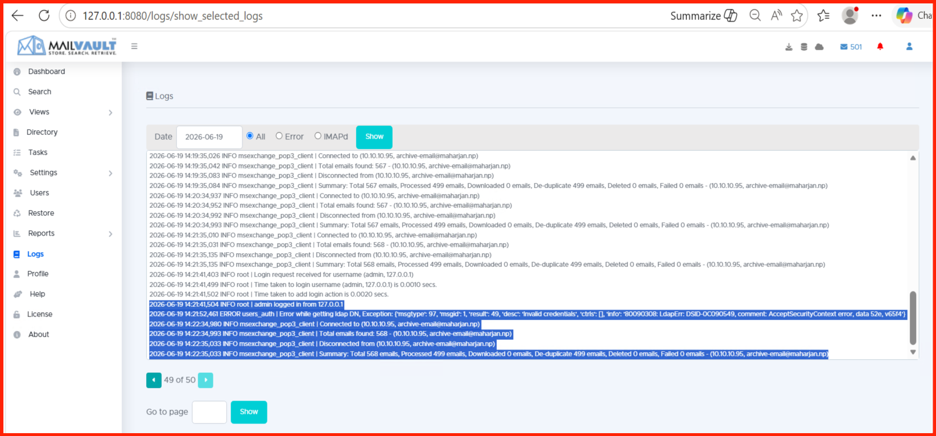The image size is (936, 436).
Task: Expand the Settings submenu chevron
Action: [x=110, y=173]
